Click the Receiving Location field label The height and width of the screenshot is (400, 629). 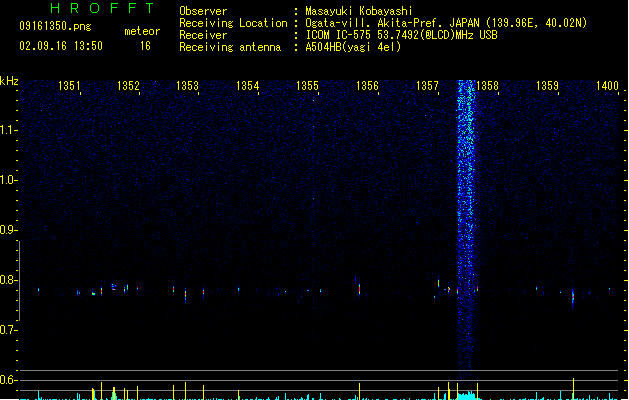tap(233, 23)
